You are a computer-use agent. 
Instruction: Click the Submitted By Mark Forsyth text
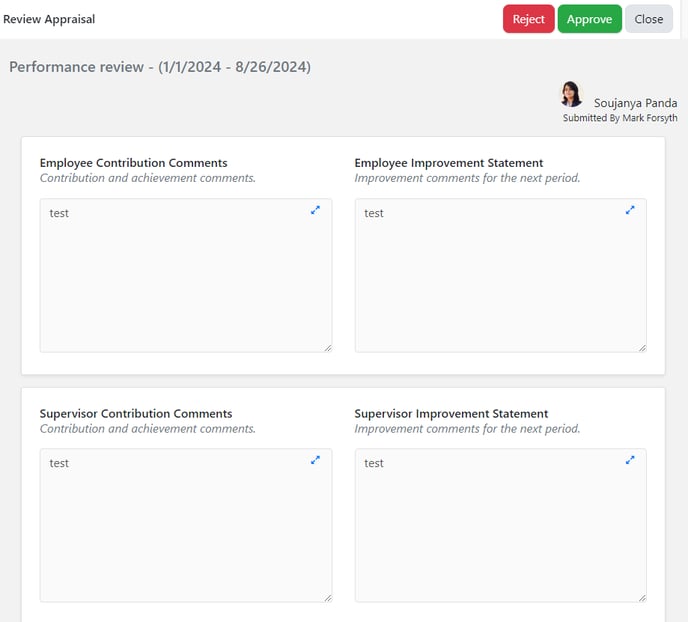pyautogui.click(x=620, y=118)
